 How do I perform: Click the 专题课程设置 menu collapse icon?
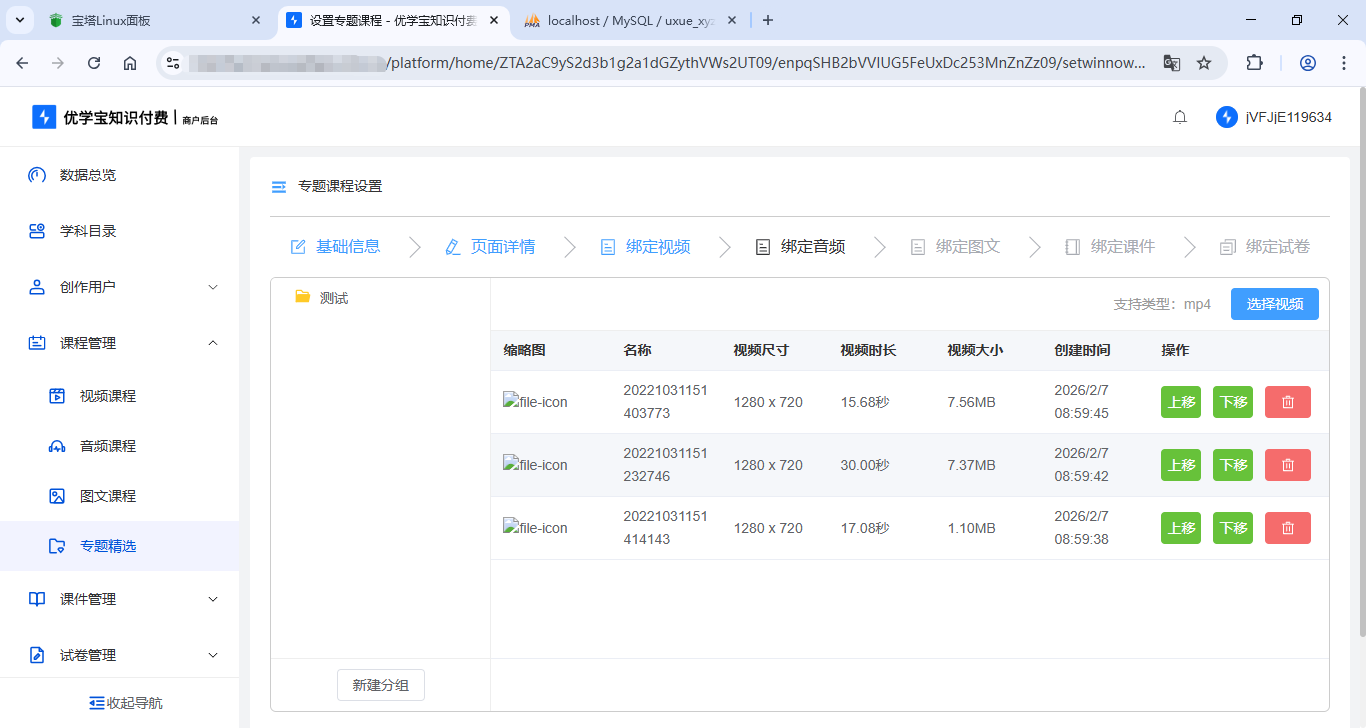tap(279, 187)
